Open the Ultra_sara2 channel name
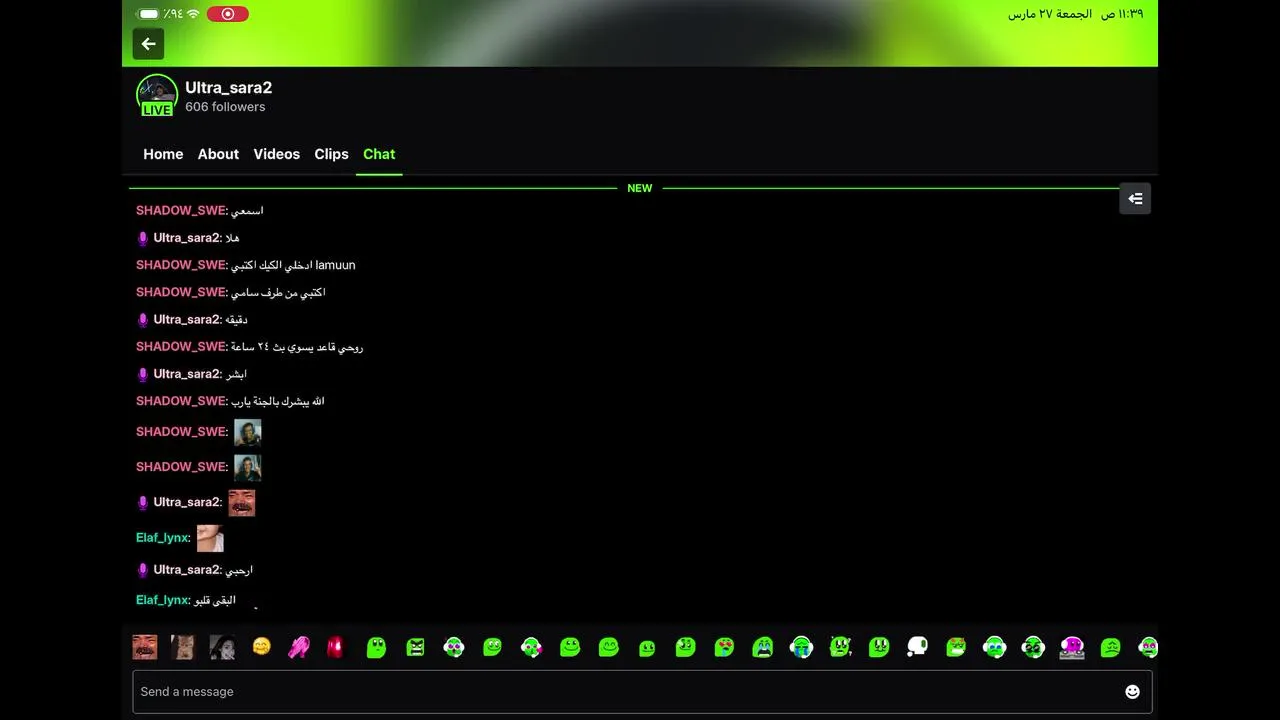 [228, 87]
